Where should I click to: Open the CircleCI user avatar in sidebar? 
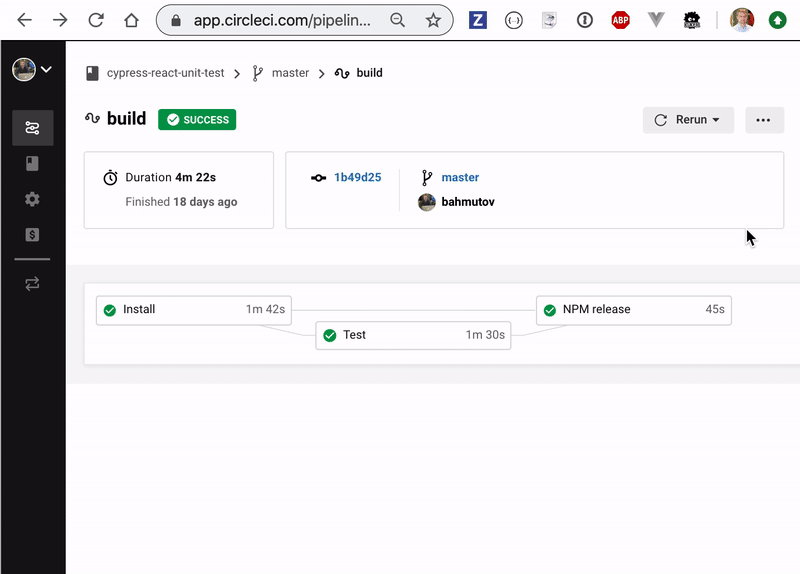click(x=24, y=69)
